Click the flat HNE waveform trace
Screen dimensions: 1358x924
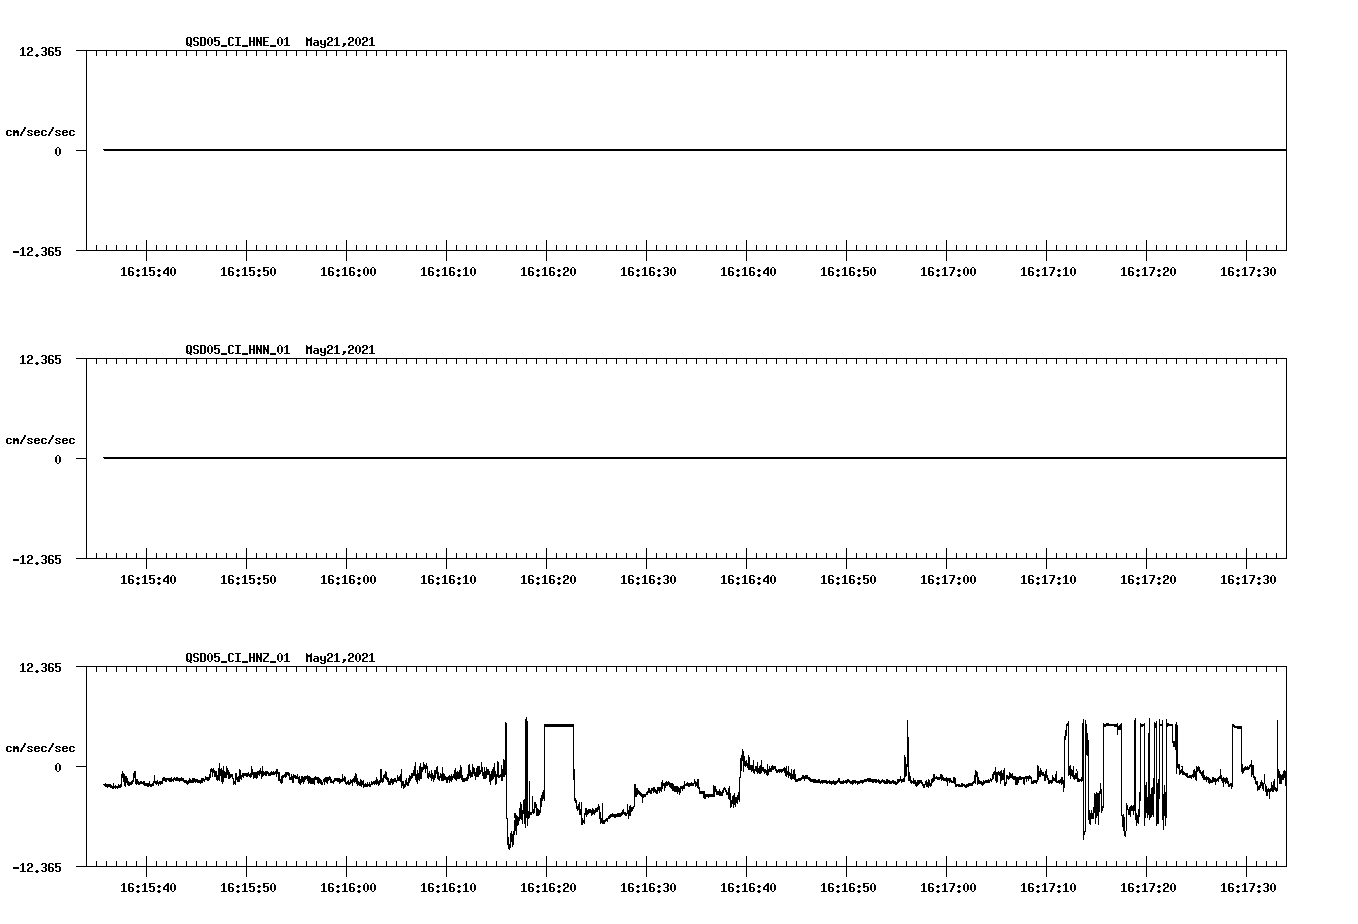click(x=600, y=148)
